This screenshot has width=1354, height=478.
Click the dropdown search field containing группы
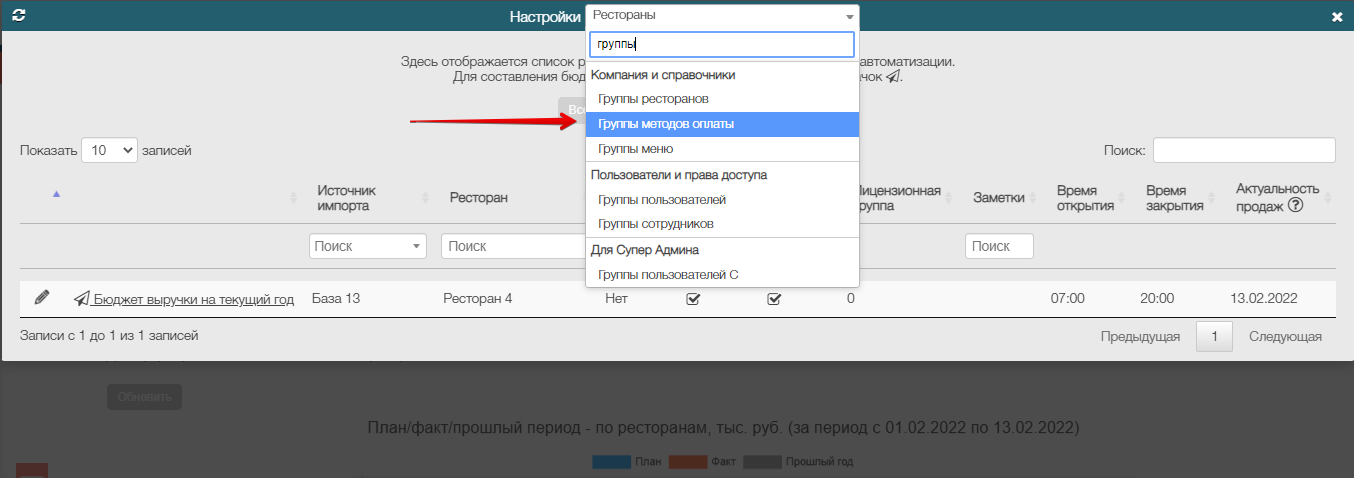coord(722,44)
